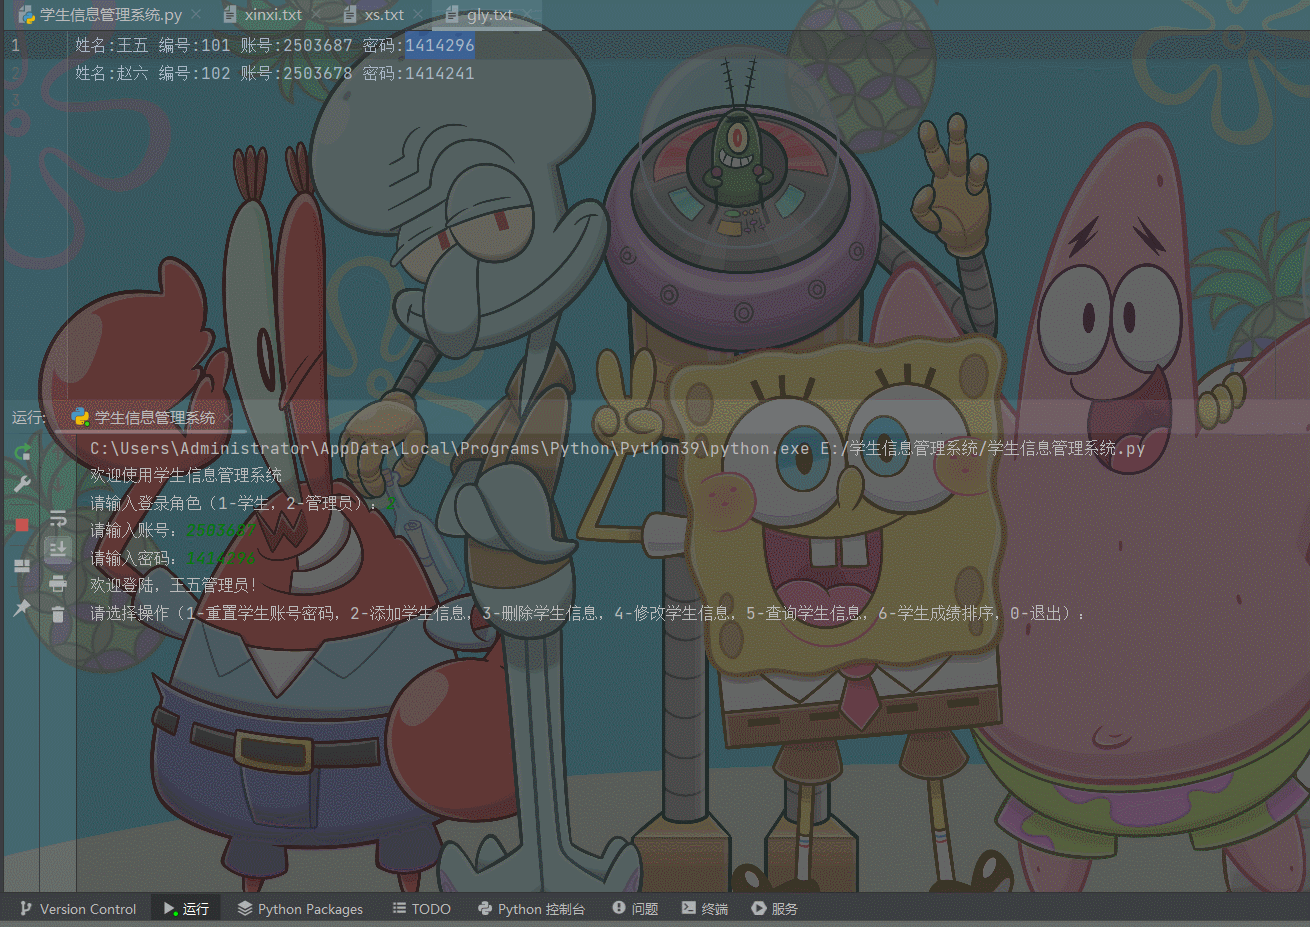
Task: Restore layout in run panel
Action: tap(22, 566)
